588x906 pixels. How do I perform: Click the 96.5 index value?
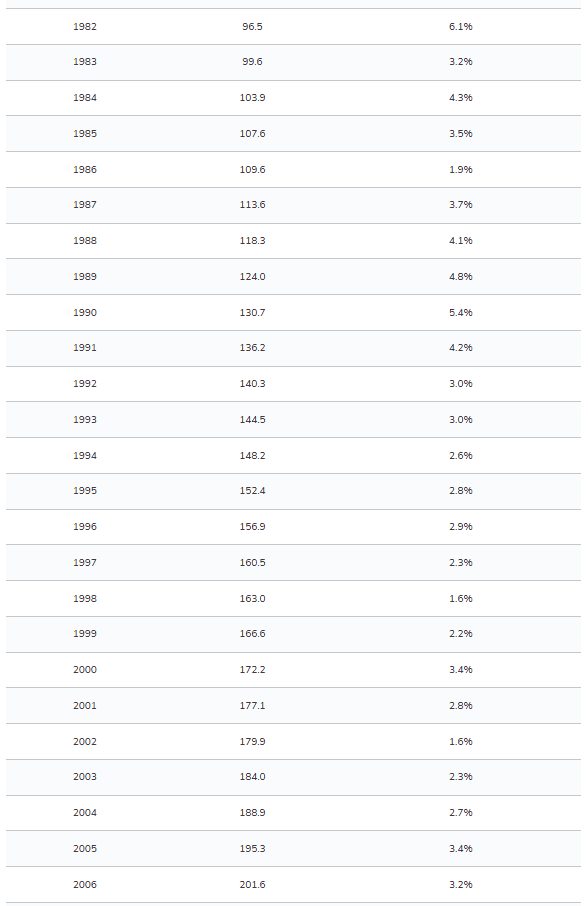(x=252, y=27)
